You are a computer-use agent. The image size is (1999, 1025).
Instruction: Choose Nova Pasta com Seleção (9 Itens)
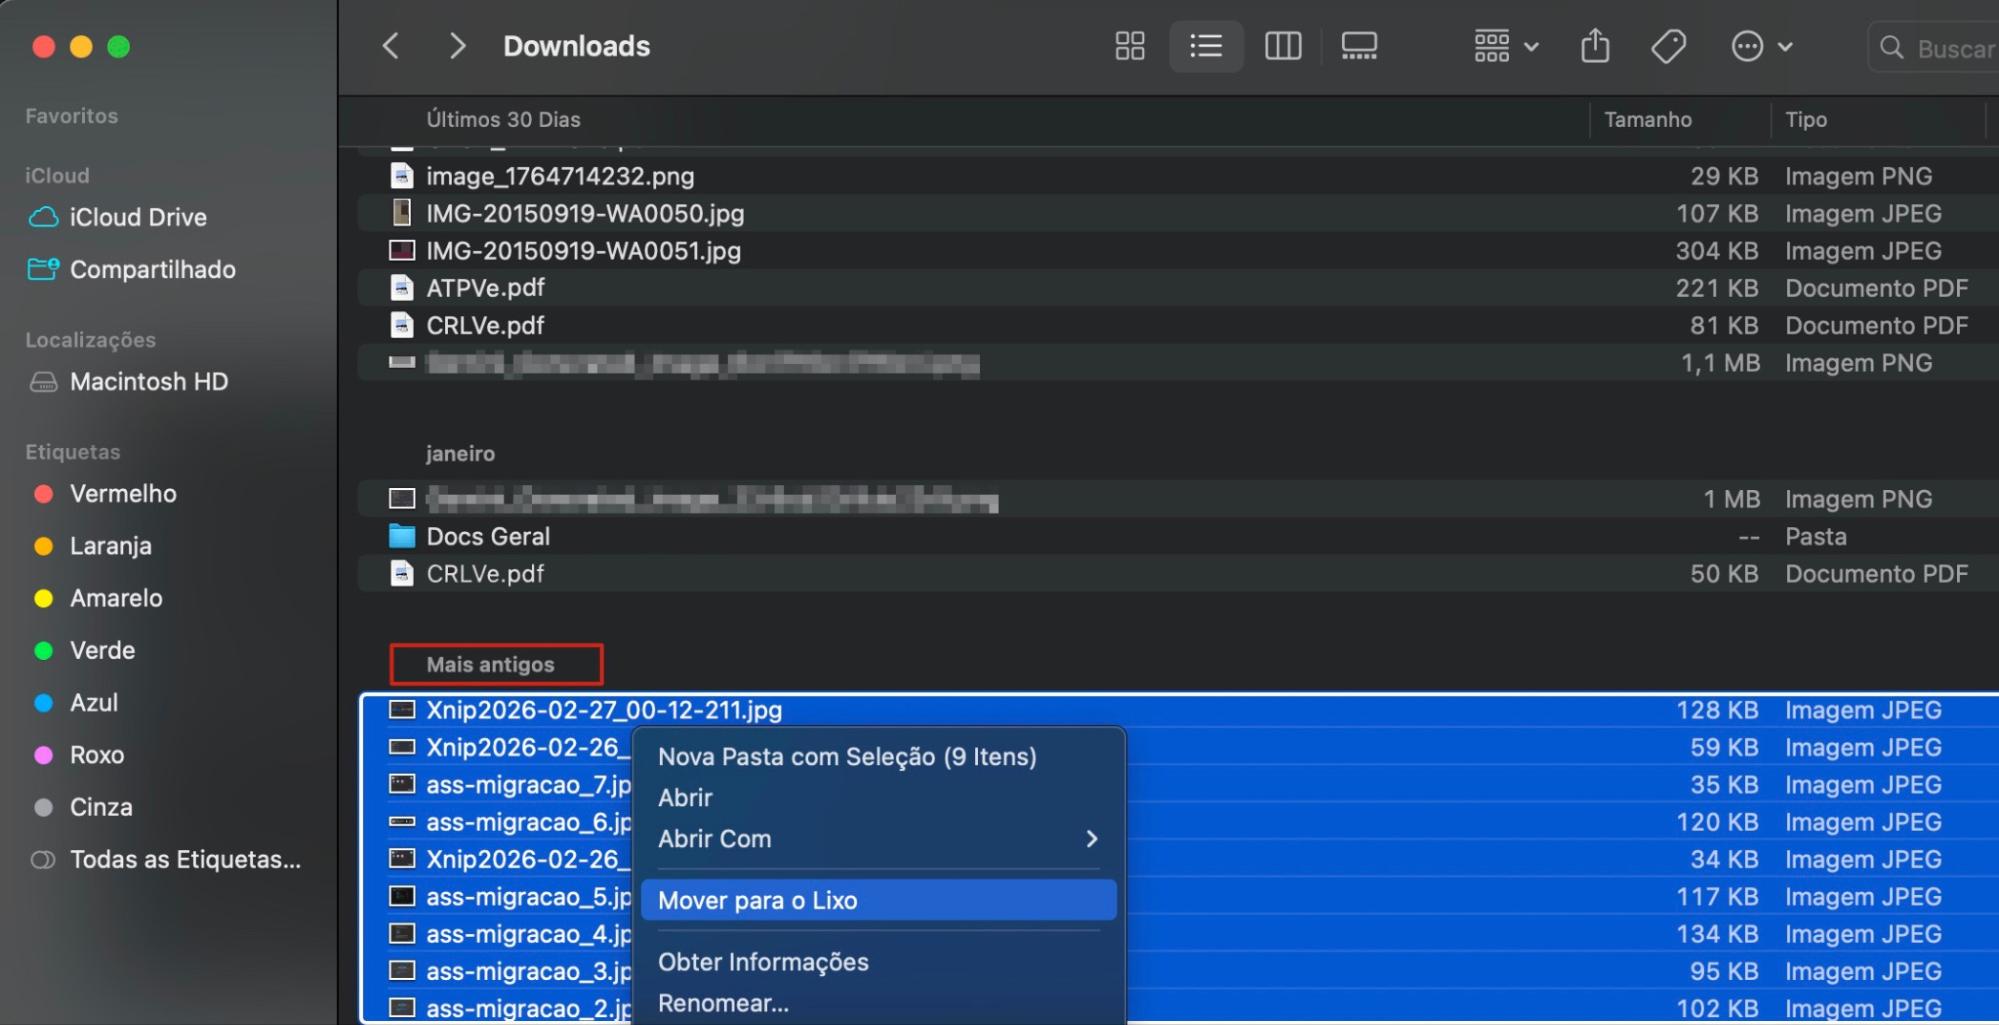coord(847,757)
